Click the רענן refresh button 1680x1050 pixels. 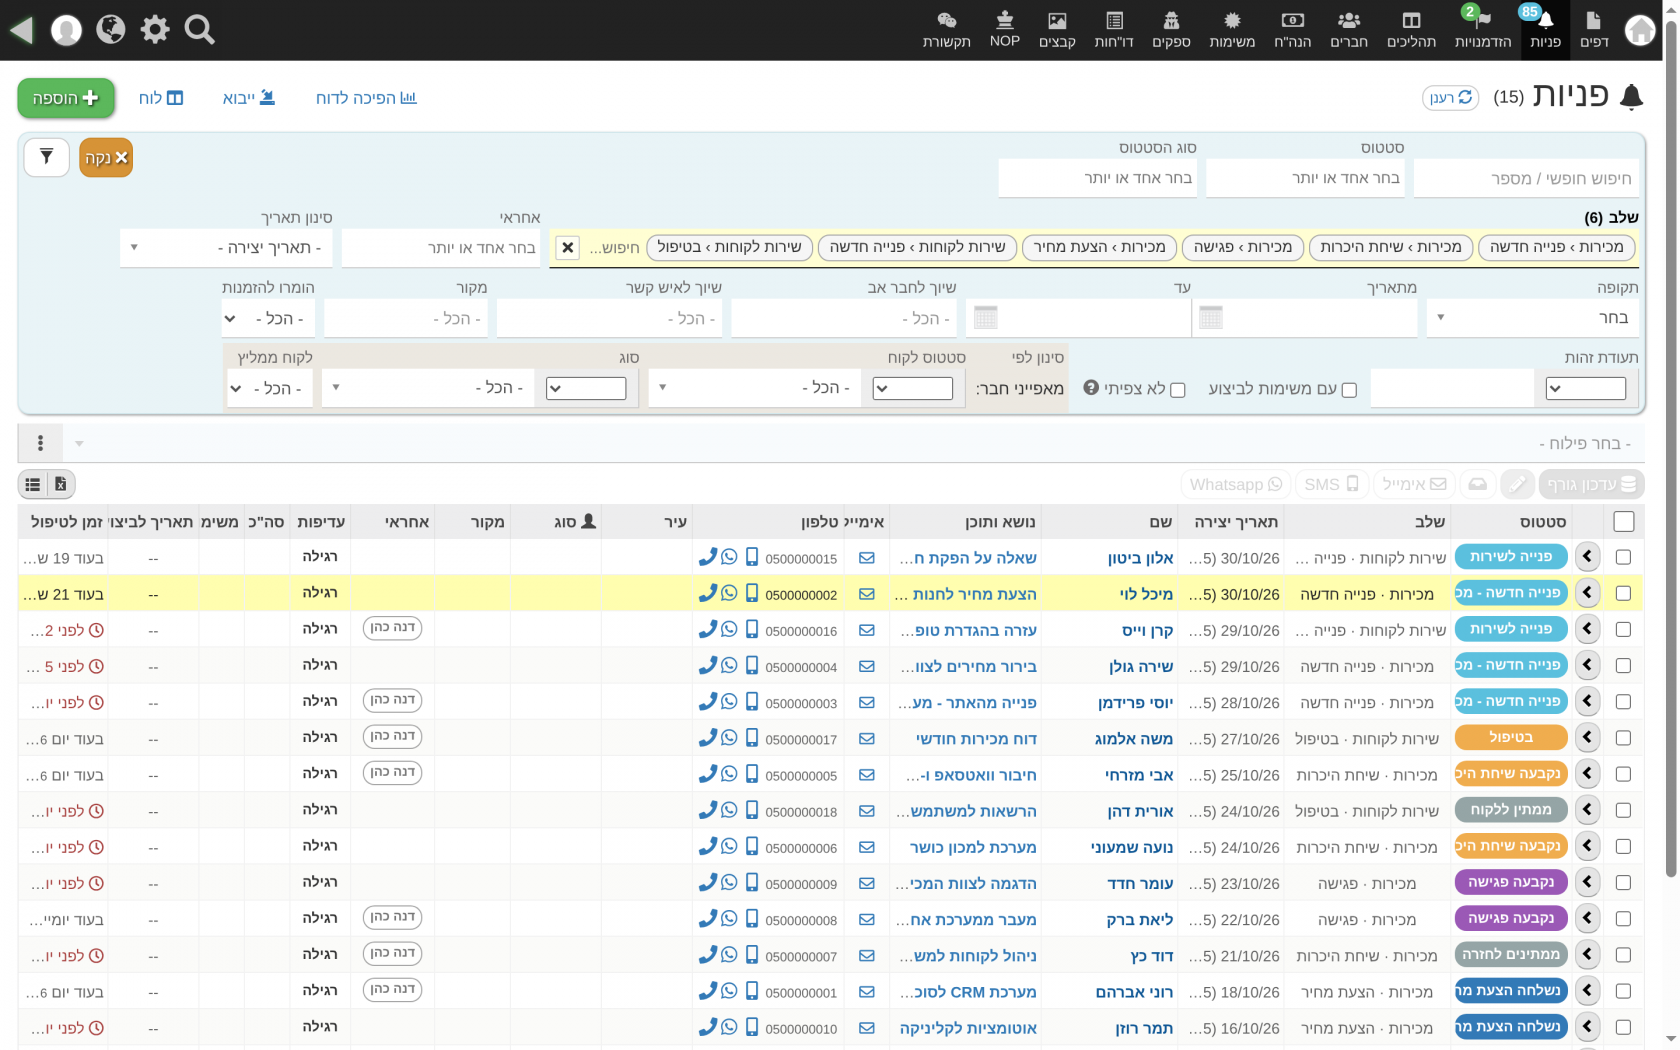click(1451, 97)
